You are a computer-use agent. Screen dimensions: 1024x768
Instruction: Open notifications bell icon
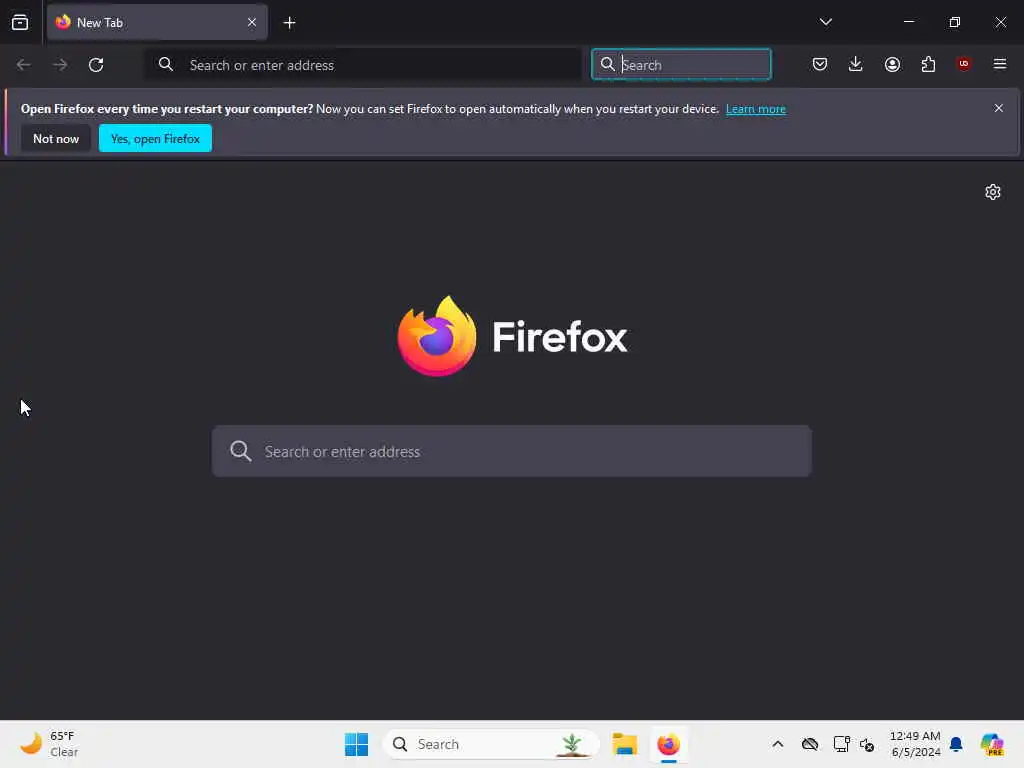click(x=956, y=744)
